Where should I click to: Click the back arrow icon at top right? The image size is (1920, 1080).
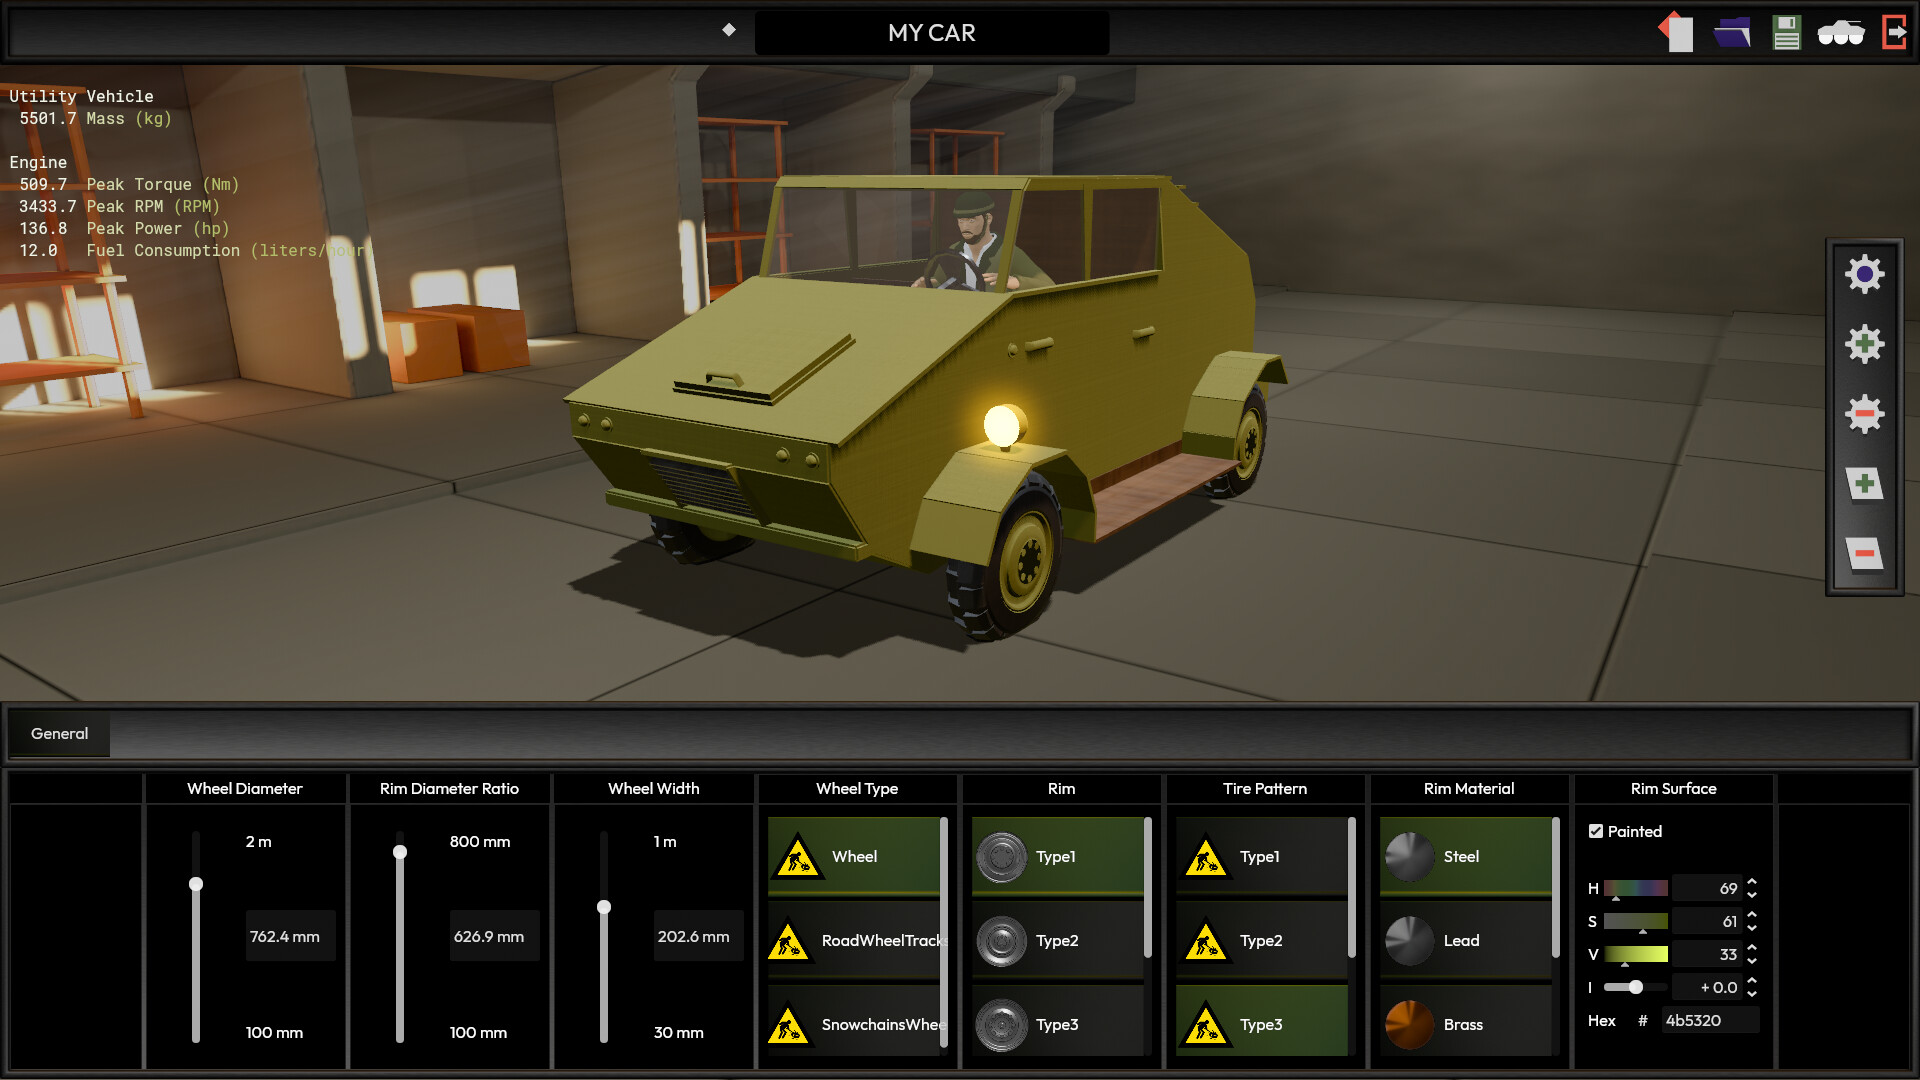1677,31
